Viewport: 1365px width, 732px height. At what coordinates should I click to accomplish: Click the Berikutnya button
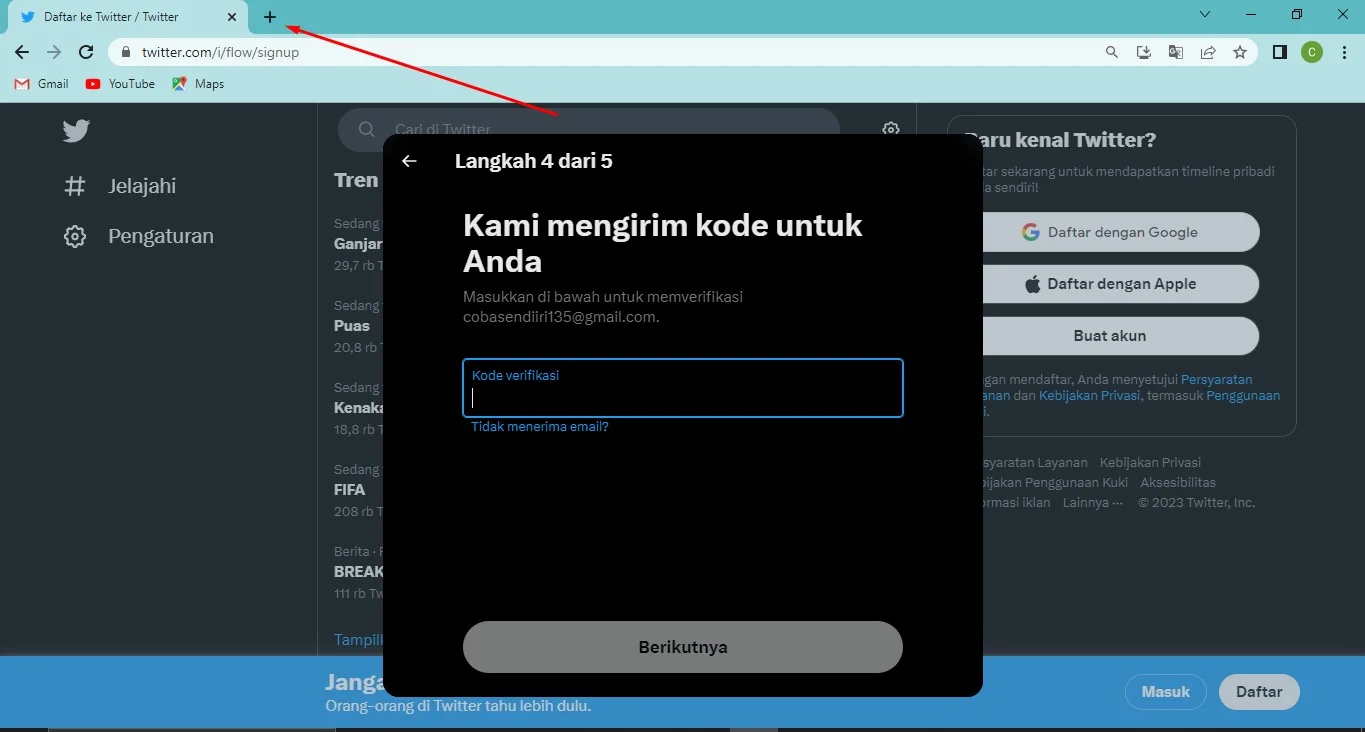pyautogui.click(x=683, y=647)
